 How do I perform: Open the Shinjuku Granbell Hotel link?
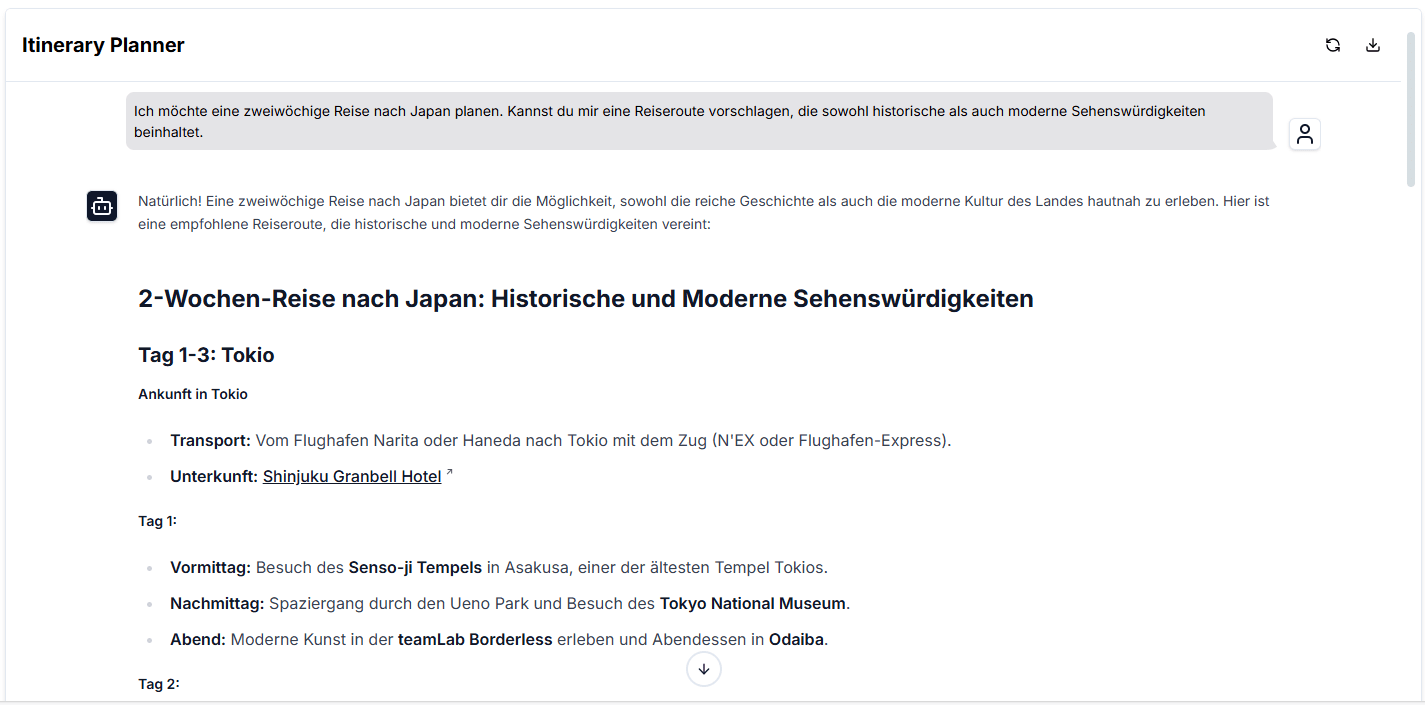tap(352, 477)
